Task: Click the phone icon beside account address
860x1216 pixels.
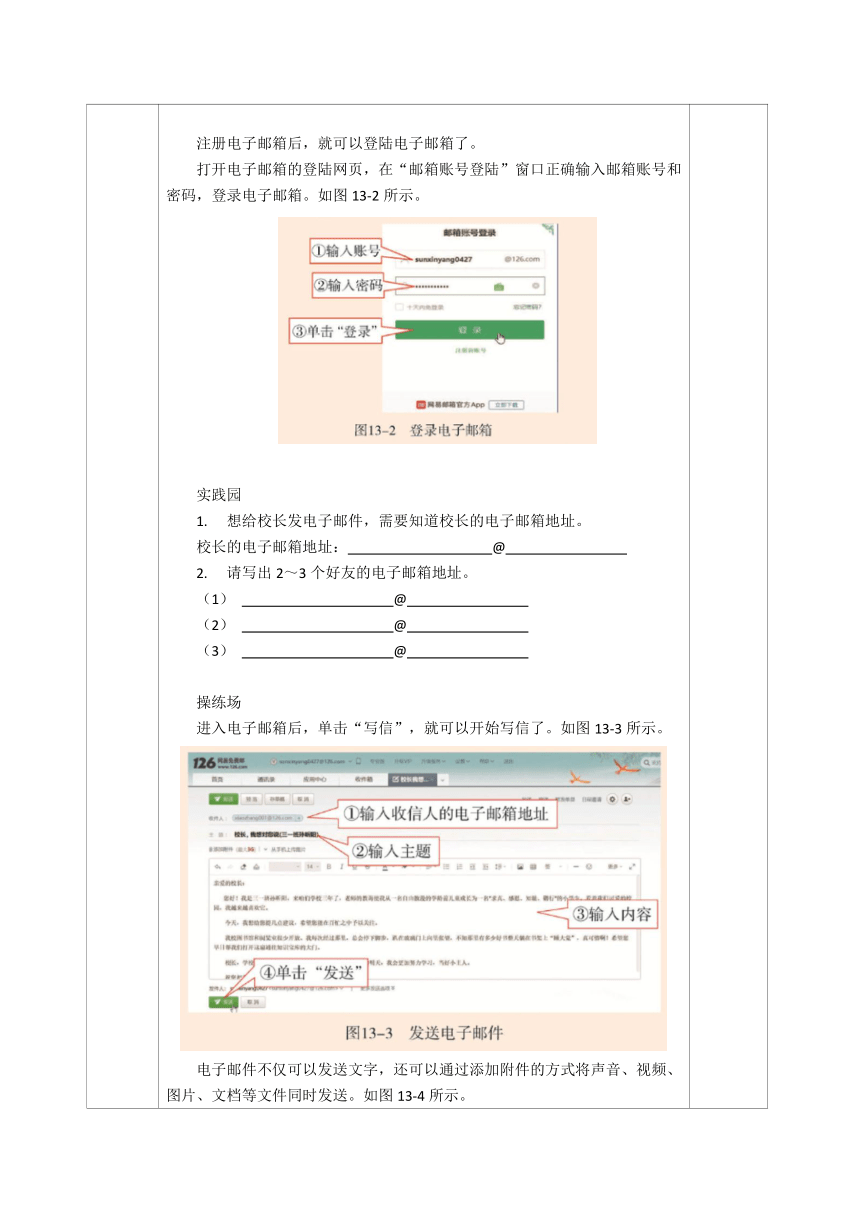Action: tap(358, 761)
